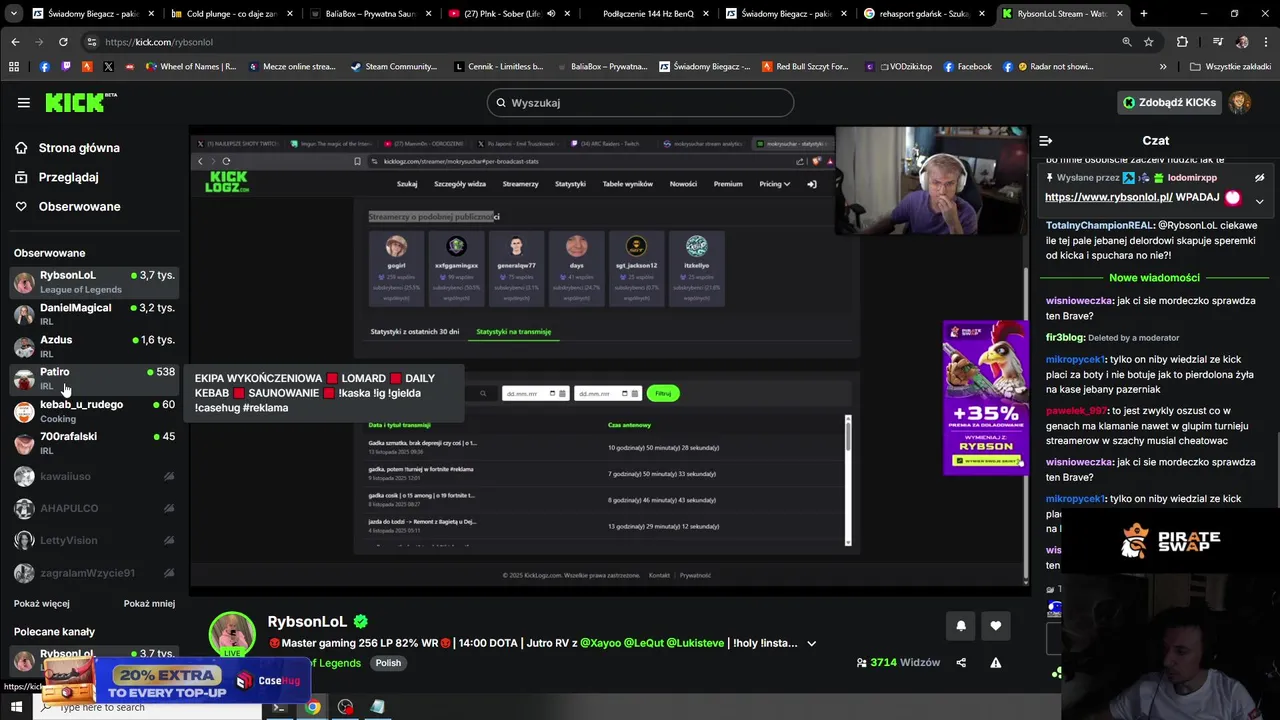
Task: Click @LeQut mention in title
Action: coord(644,643)
